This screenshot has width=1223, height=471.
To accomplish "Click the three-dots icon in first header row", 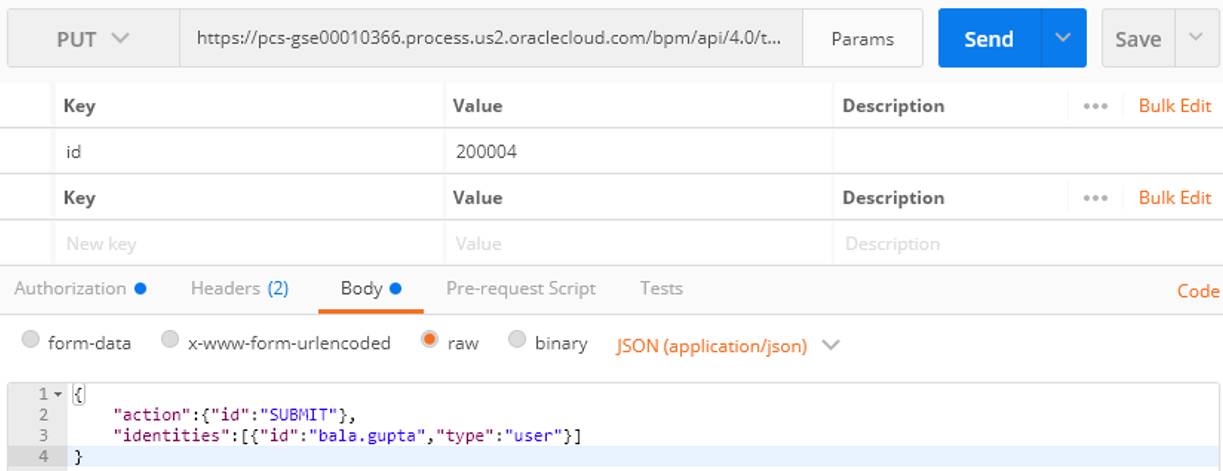I will click(x=1095, y=106).
